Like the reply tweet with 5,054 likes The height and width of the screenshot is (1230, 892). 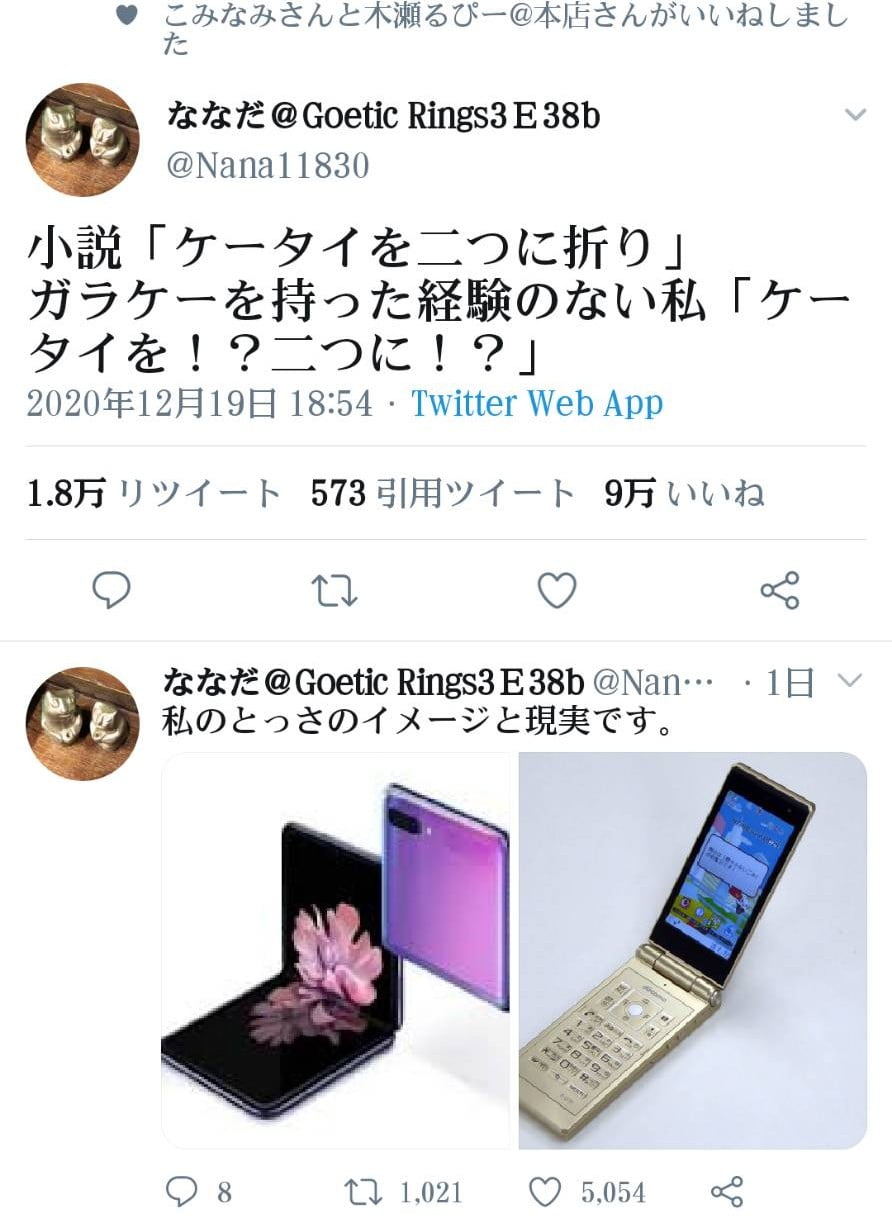click(x=586, y=1191)
